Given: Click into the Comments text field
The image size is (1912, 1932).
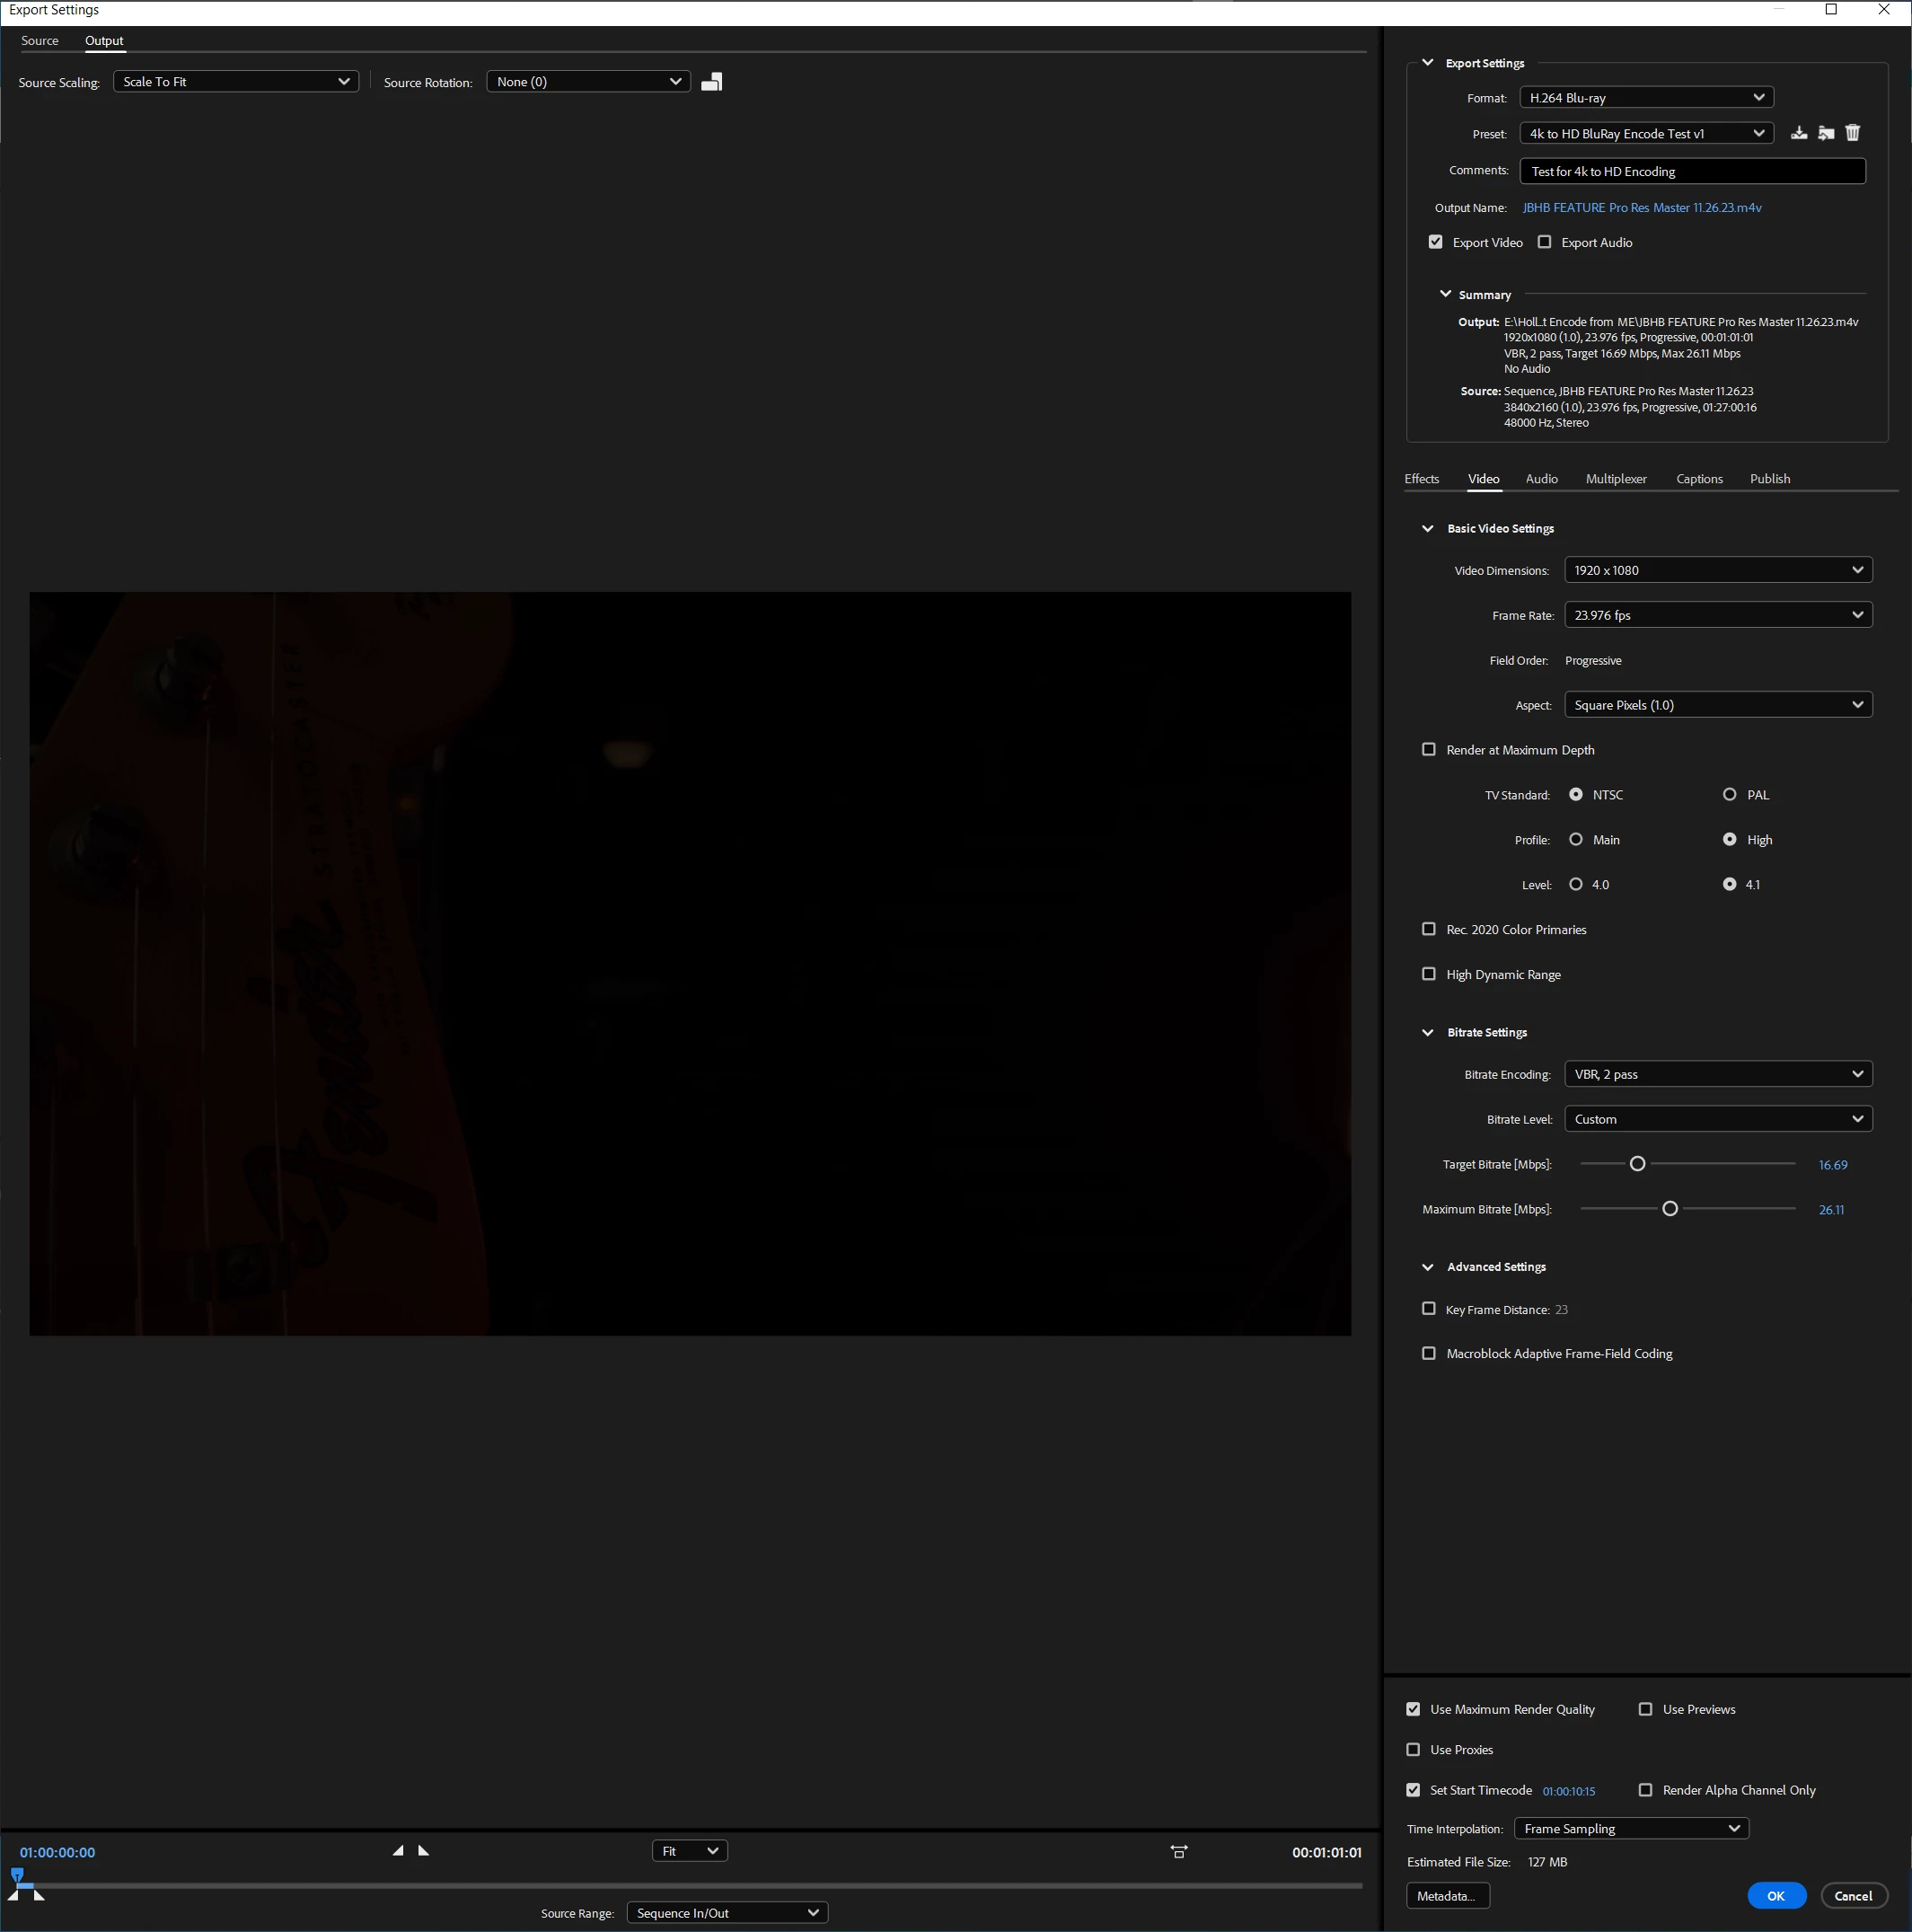Looking at the screenshot, I should click(x=1692, y=171).
